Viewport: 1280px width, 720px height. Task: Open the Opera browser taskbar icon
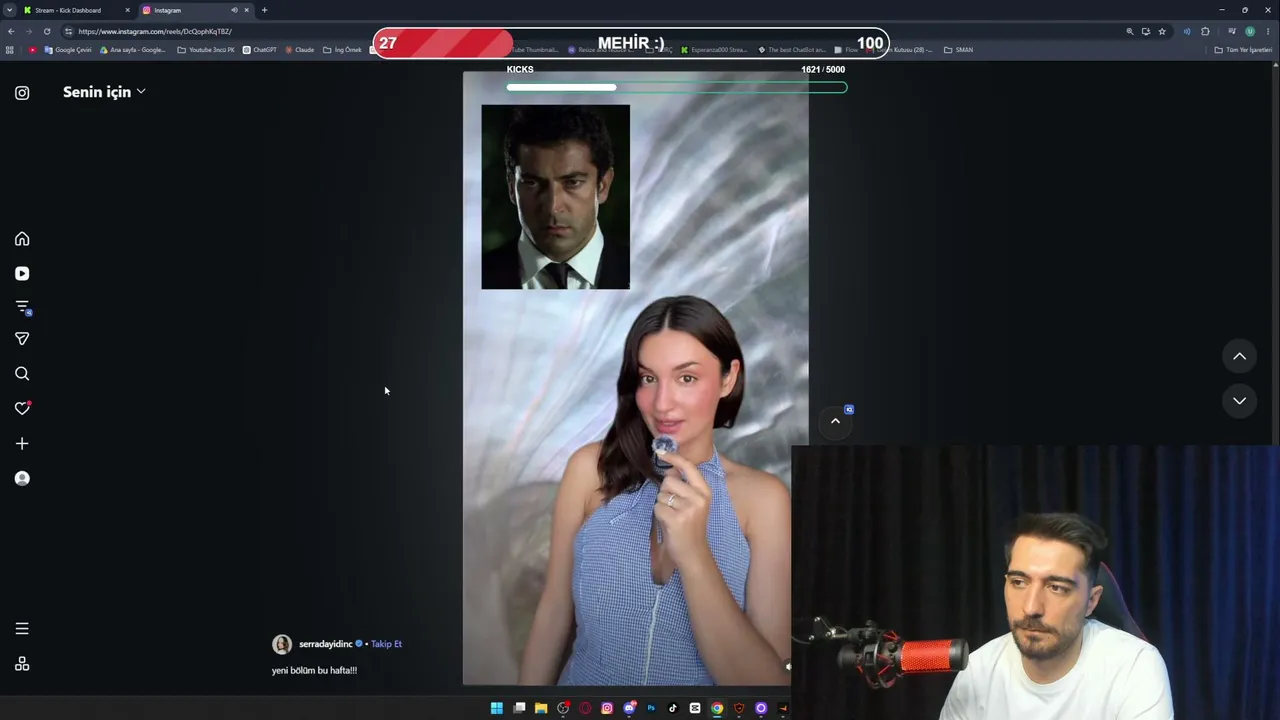[x=585, y=708]
